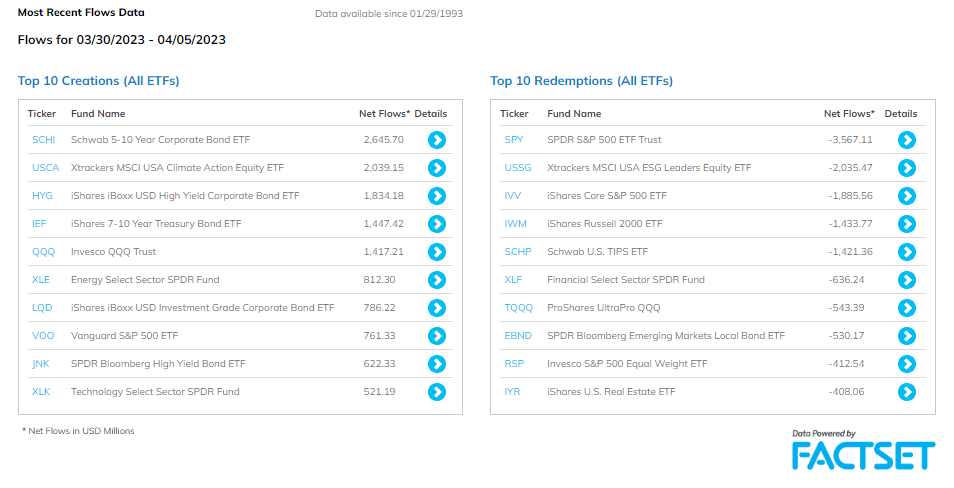Viewport: 954px width, 488px height.
Task: Click Data available since 01/29/1993 text
Action: pyautogui.click(x=389, y=13)
